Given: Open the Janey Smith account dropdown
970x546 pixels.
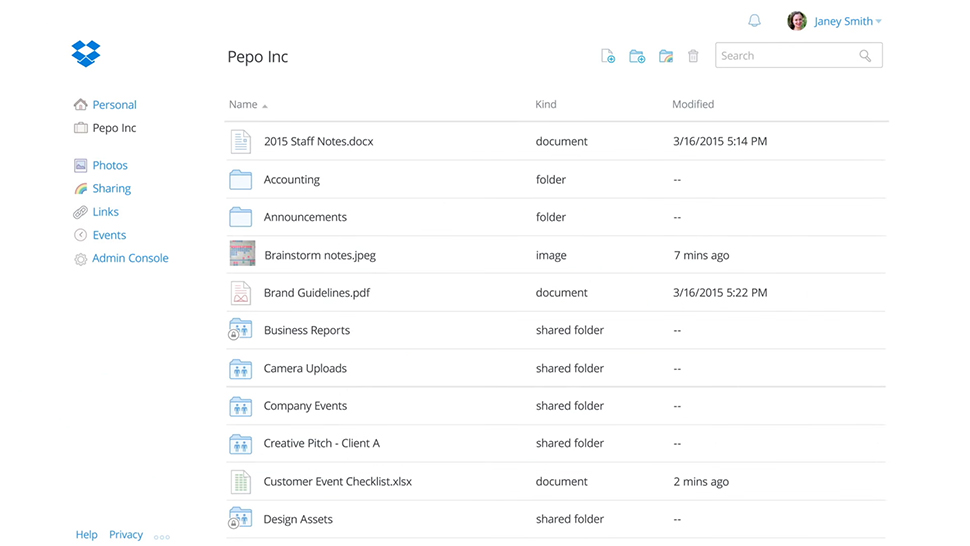Looking at the screenshot, I should 848,22.
